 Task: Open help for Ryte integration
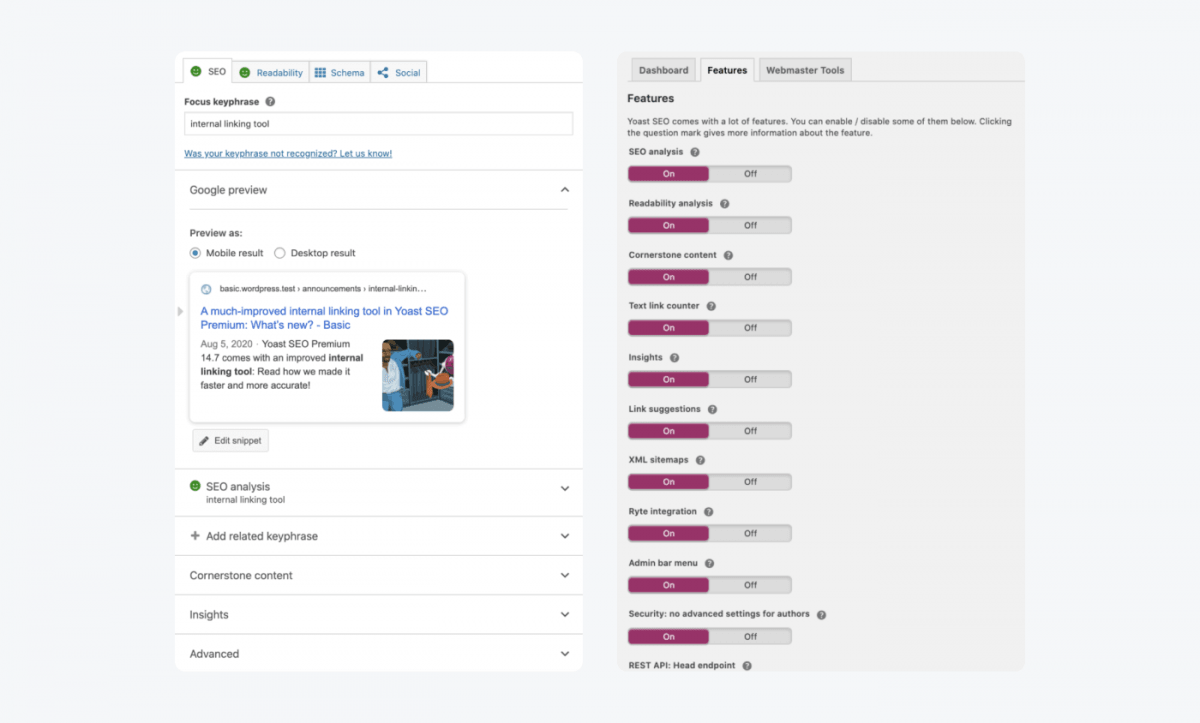[708, 512]
